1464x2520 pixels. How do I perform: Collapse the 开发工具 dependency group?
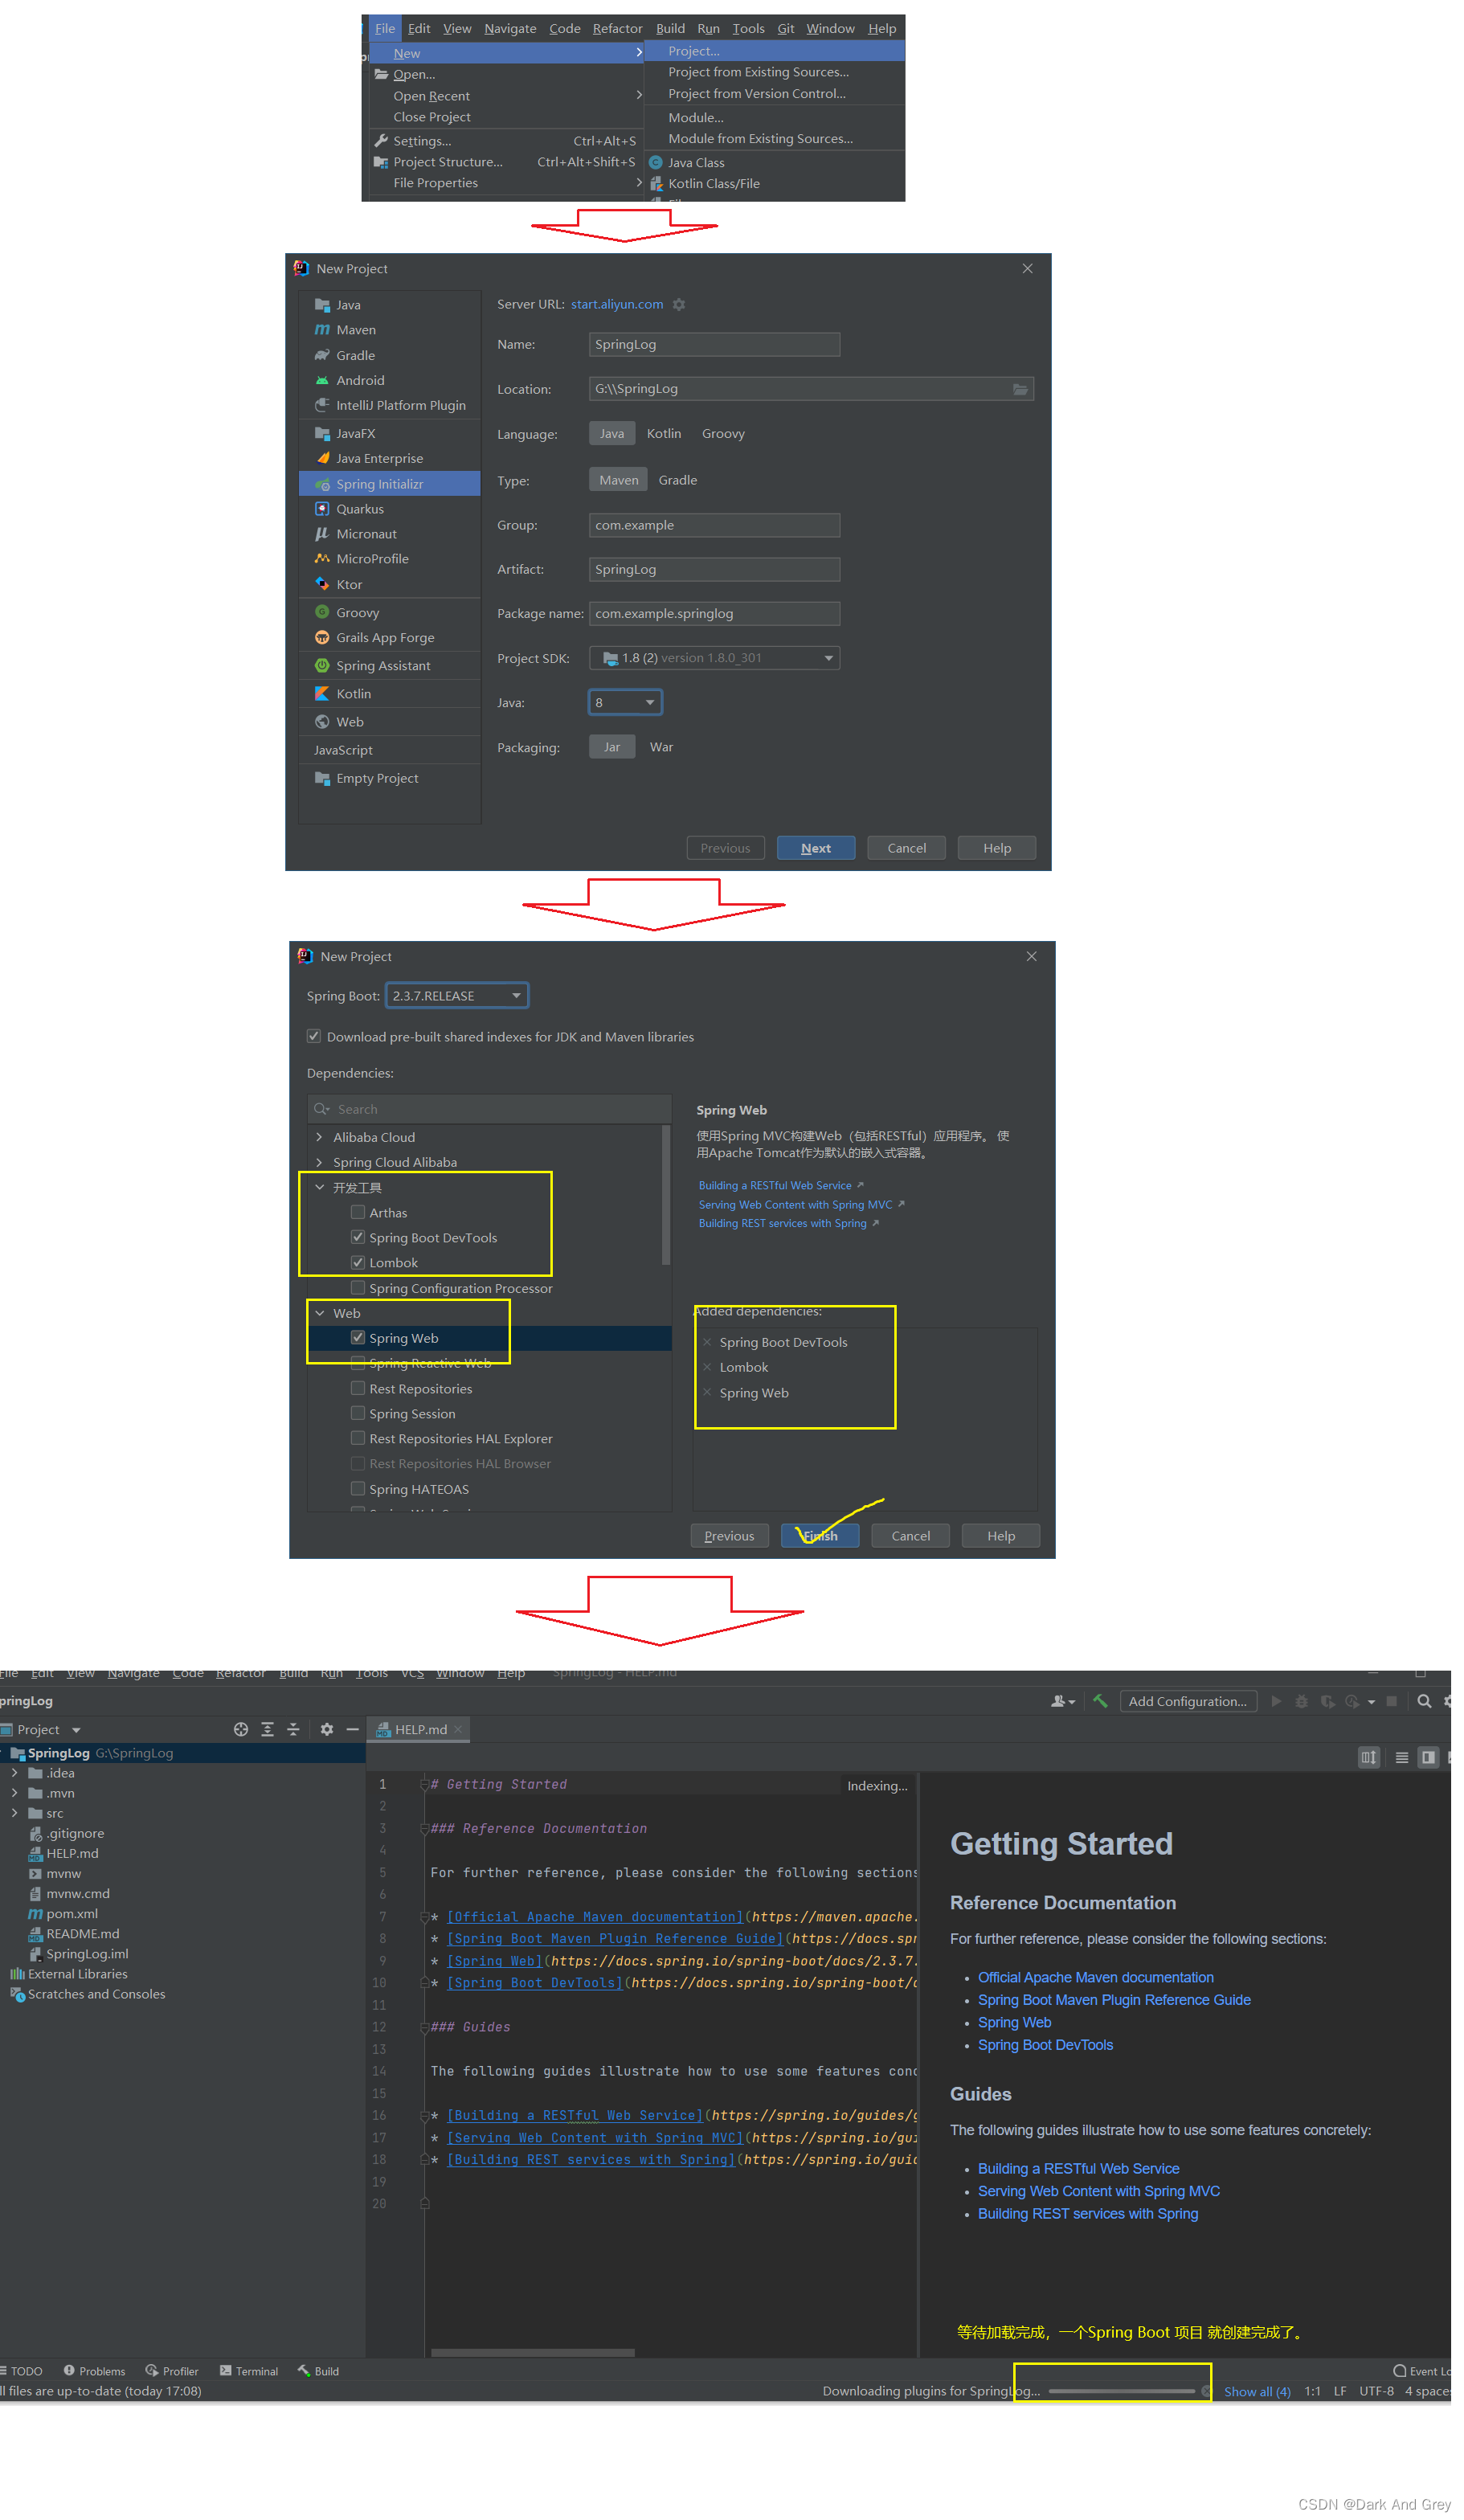(319, 1187)
